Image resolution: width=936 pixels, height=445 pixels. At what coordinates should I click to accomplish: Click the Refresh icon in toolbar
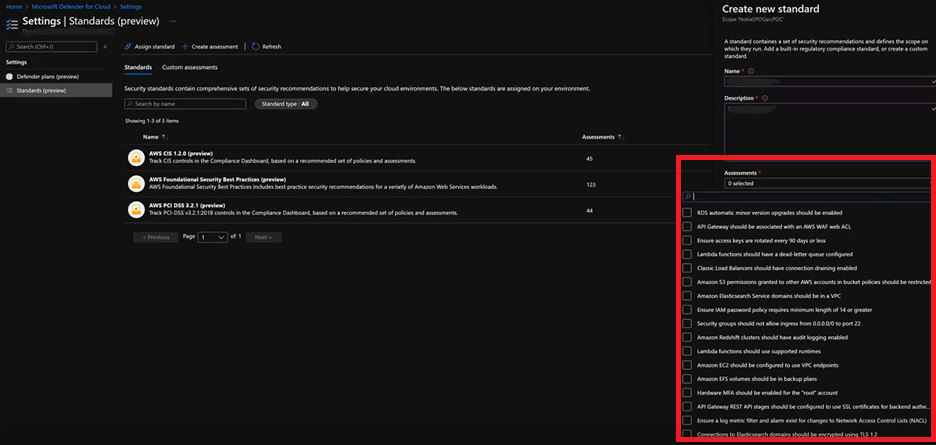pyautogui.click(x=255, y=47)
